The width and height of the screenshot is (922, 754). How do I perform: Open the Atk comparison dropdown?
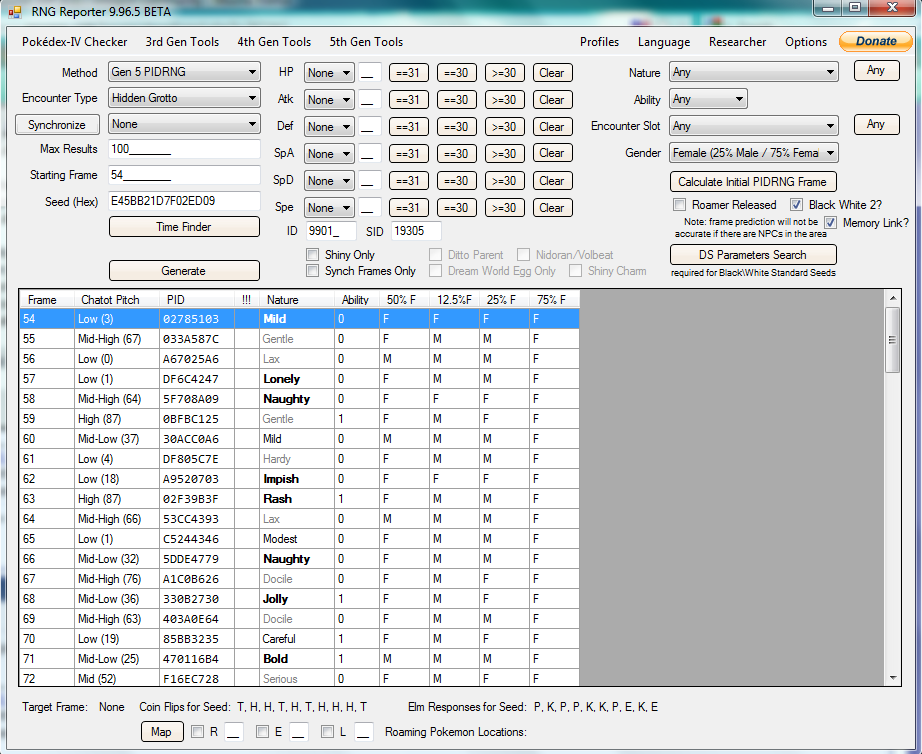(x=329, y=100)
